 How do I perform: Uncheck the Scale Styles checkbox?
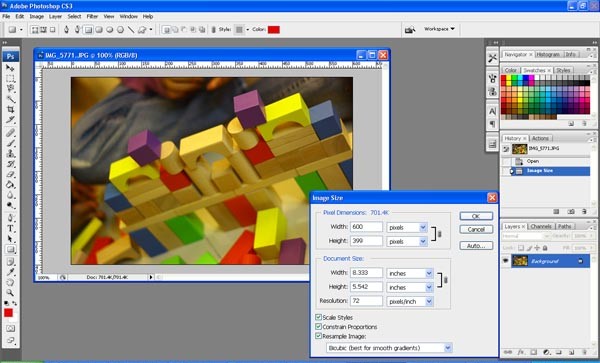click(x=318, y=317)
